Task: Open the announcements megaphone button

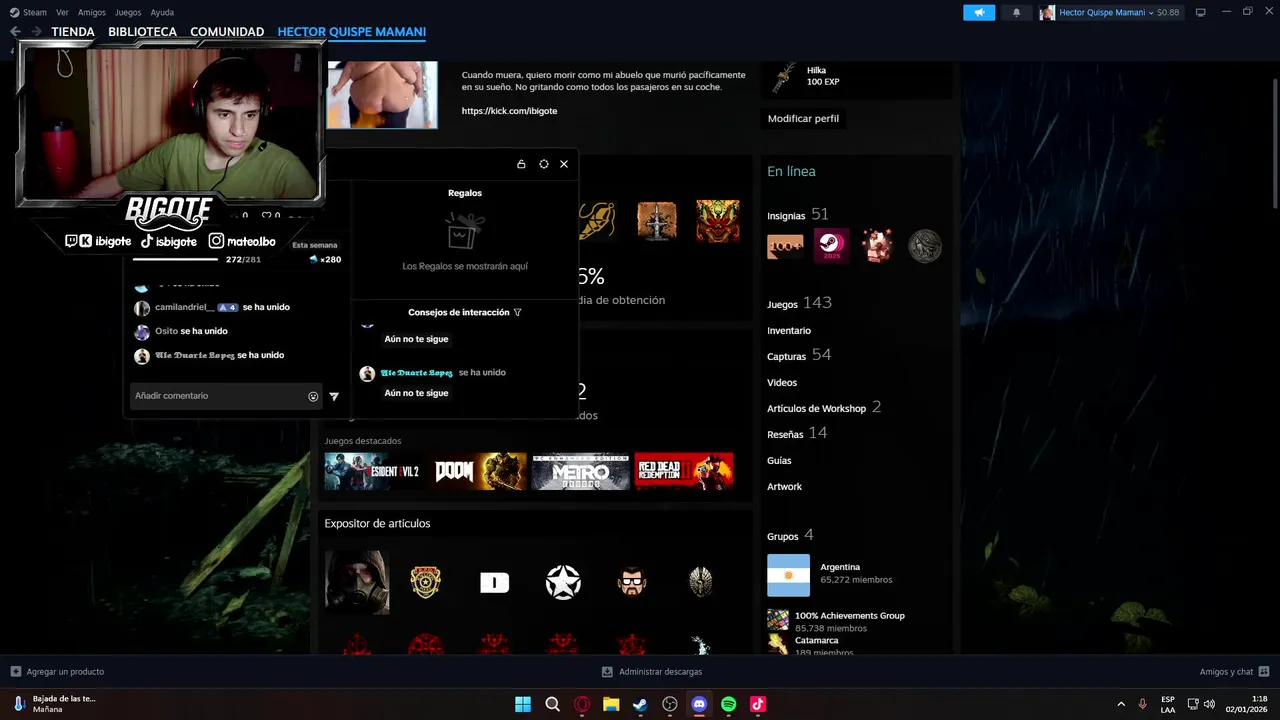Action: click(x=979, y=12)
